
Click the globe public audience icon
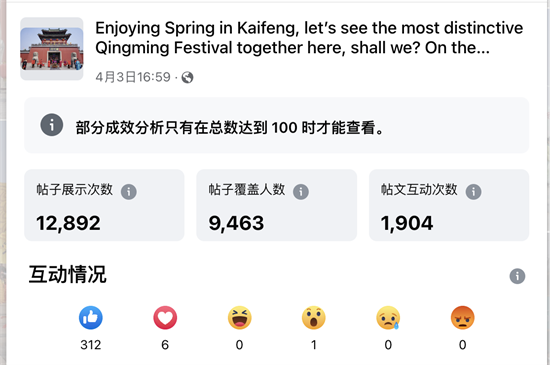[x=187, y=77]
